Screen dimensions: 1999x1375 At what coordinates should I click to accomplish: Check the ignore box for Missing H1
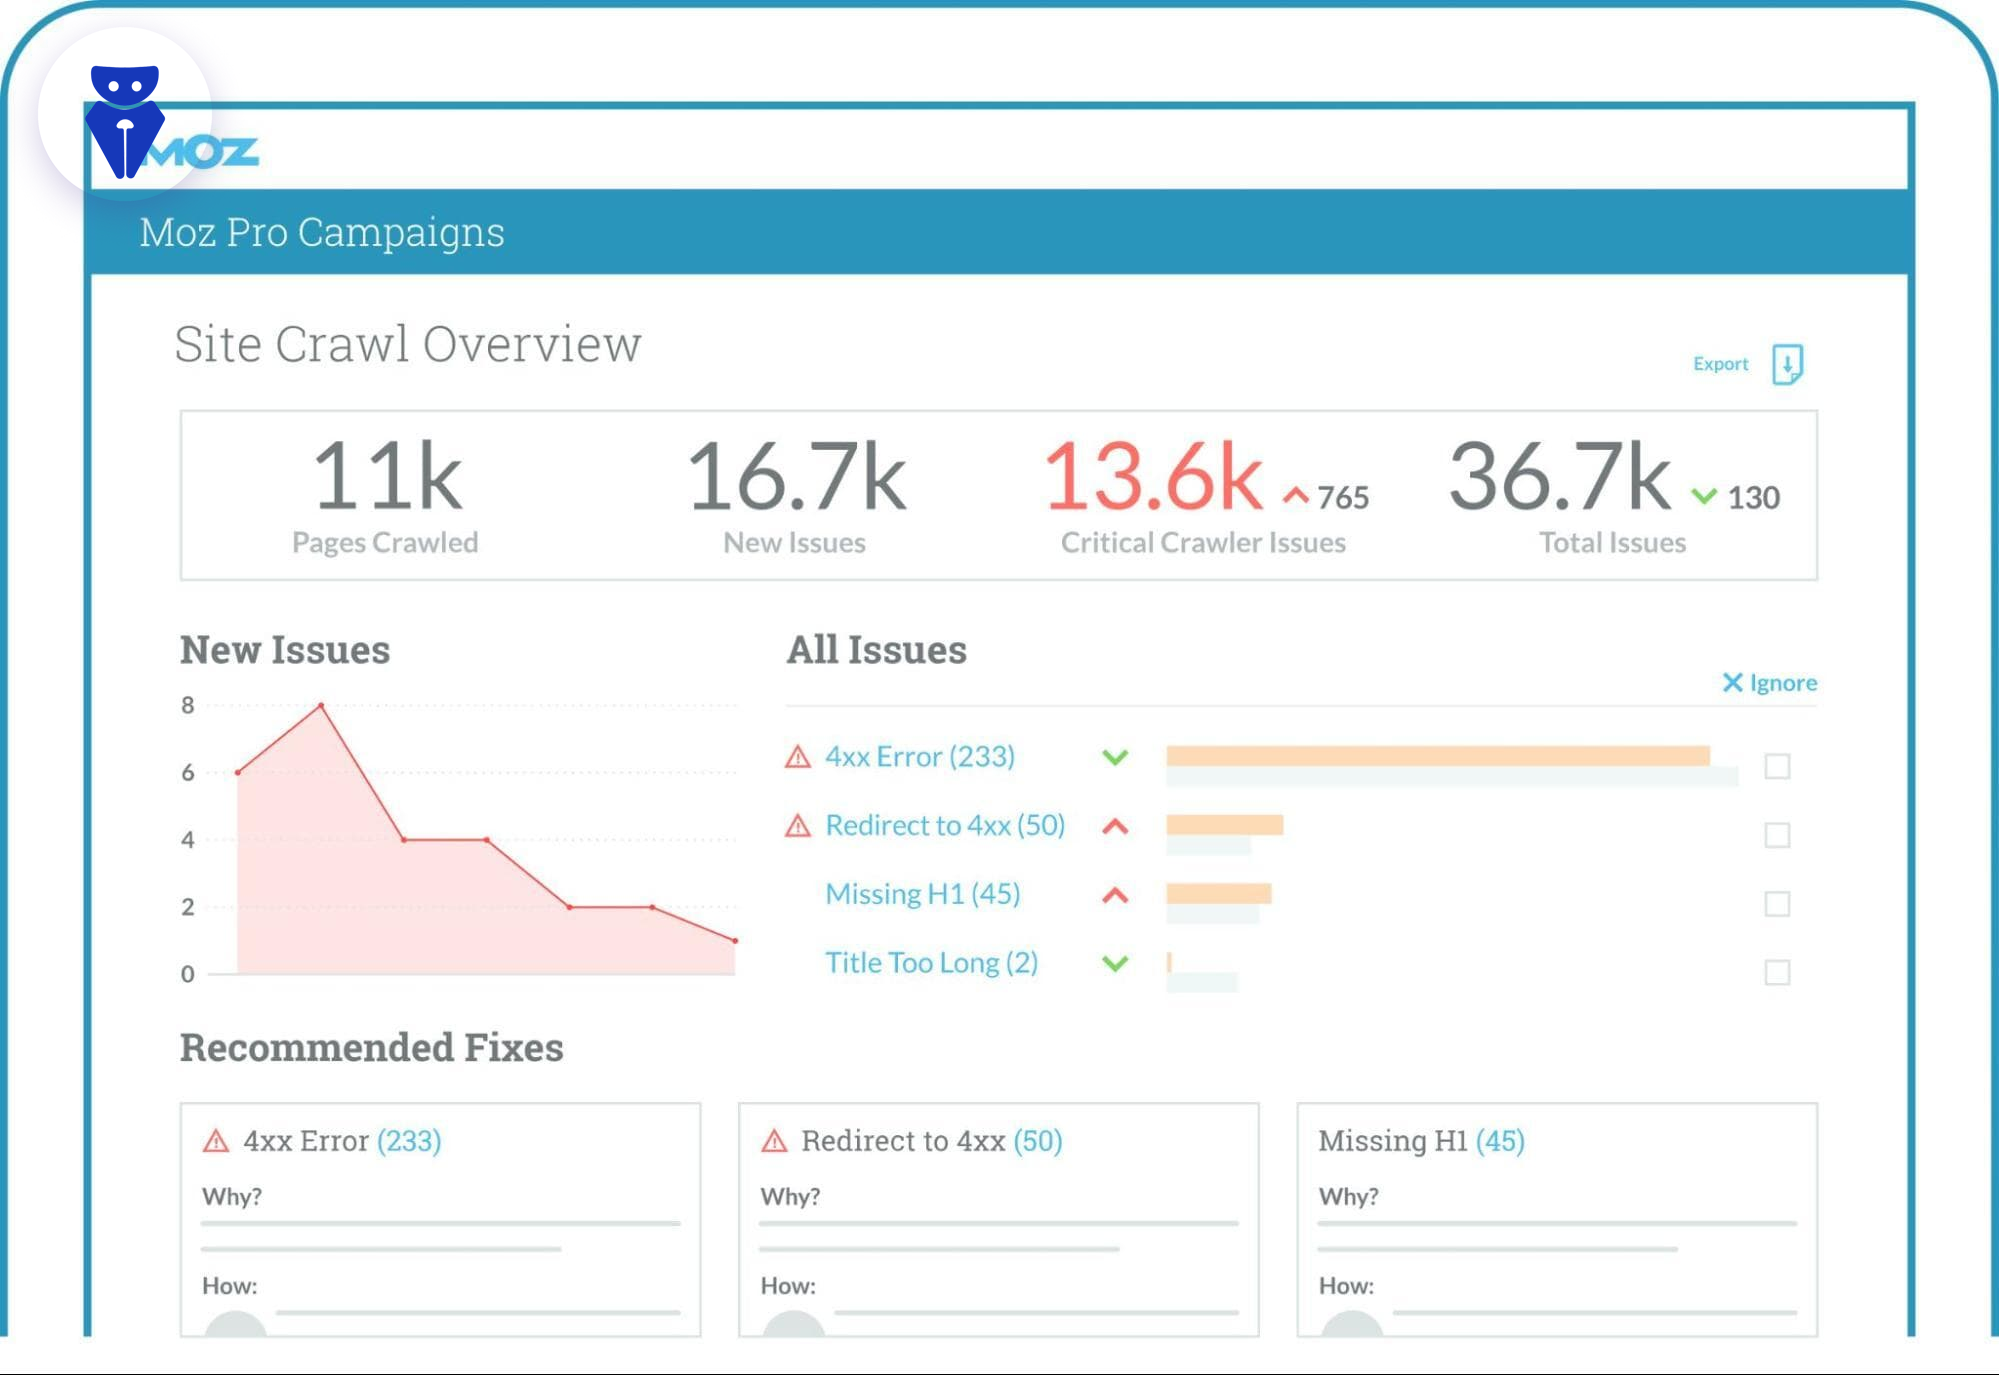click(x=1777, y=904)
